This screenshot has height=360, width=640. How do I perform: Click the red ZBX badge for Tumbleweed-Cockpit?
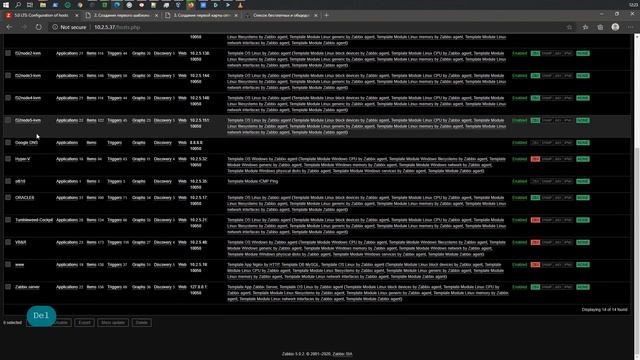point(535,220)
